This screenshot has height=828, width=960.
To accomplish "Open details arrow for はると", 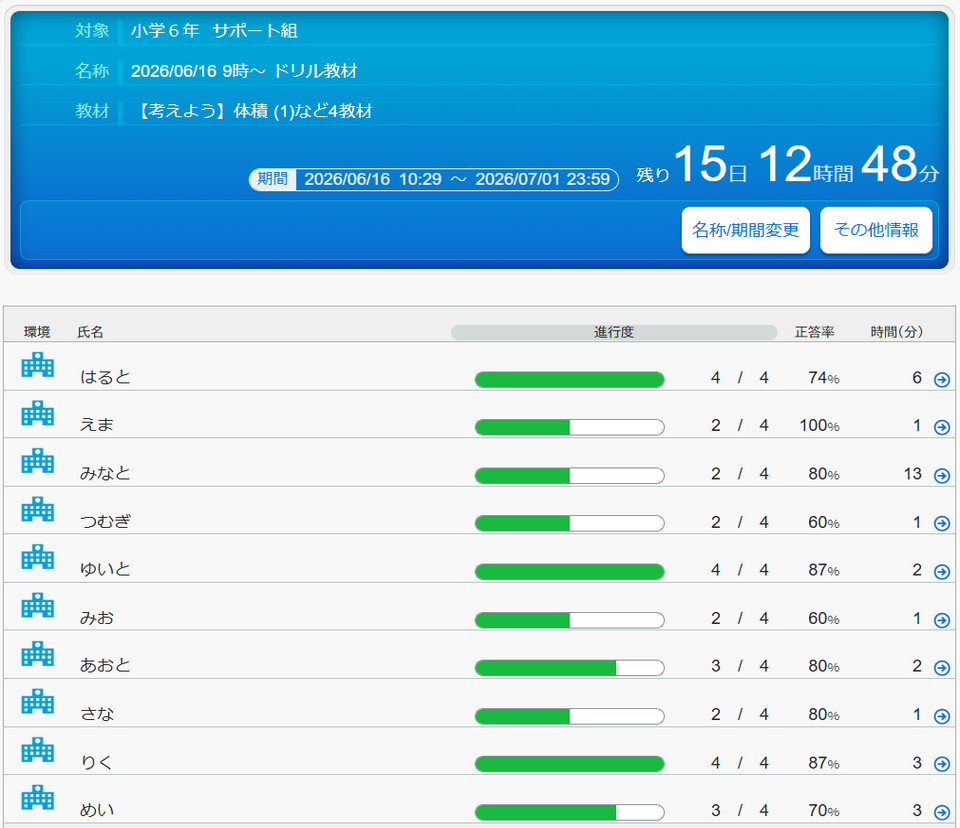I will [x=942, y=380].
